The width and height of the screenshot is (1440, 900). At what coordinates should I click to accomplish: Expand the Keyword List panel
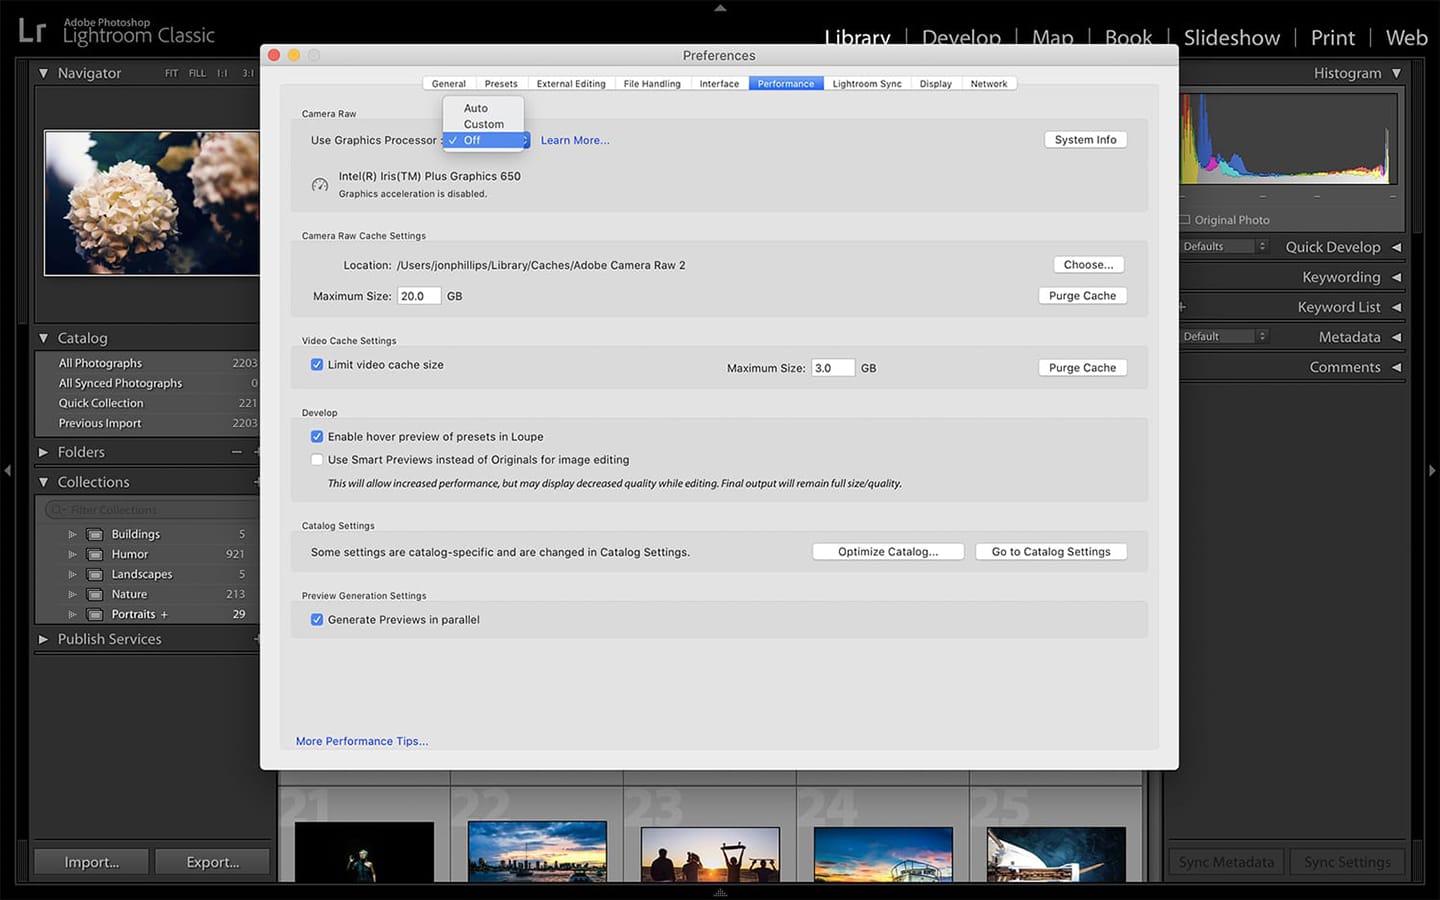click(1397, 307)
